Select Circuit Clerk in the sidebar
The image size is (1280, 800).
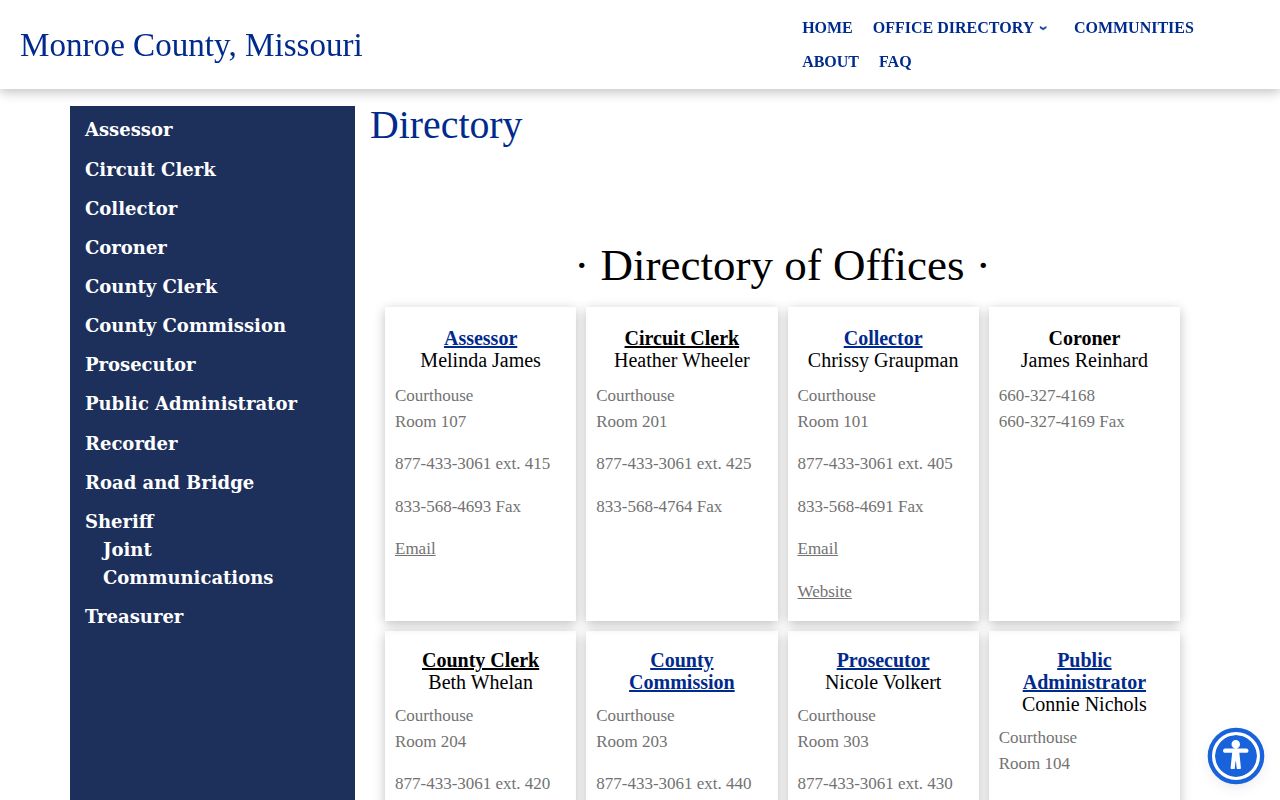tap(150, 169)
